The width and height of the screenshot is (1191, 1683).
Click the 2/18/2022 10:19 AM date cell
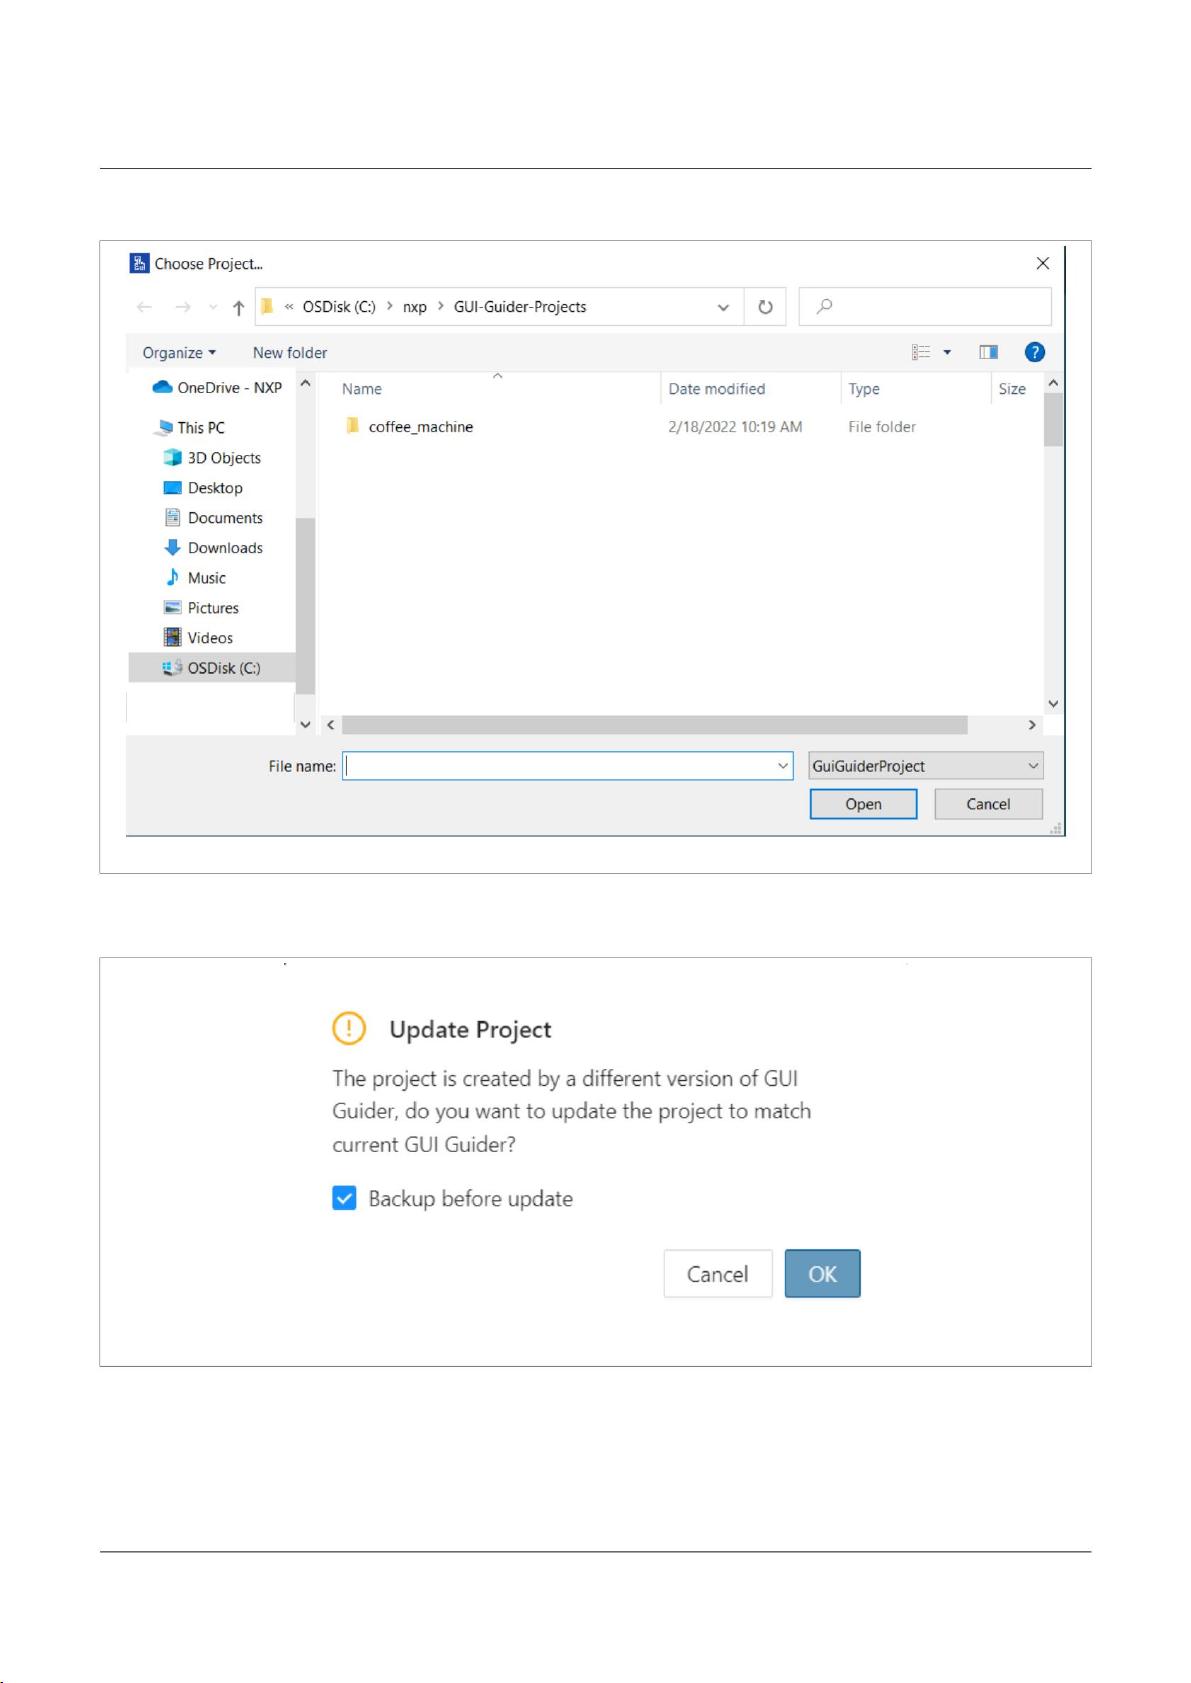pos(735,427)
